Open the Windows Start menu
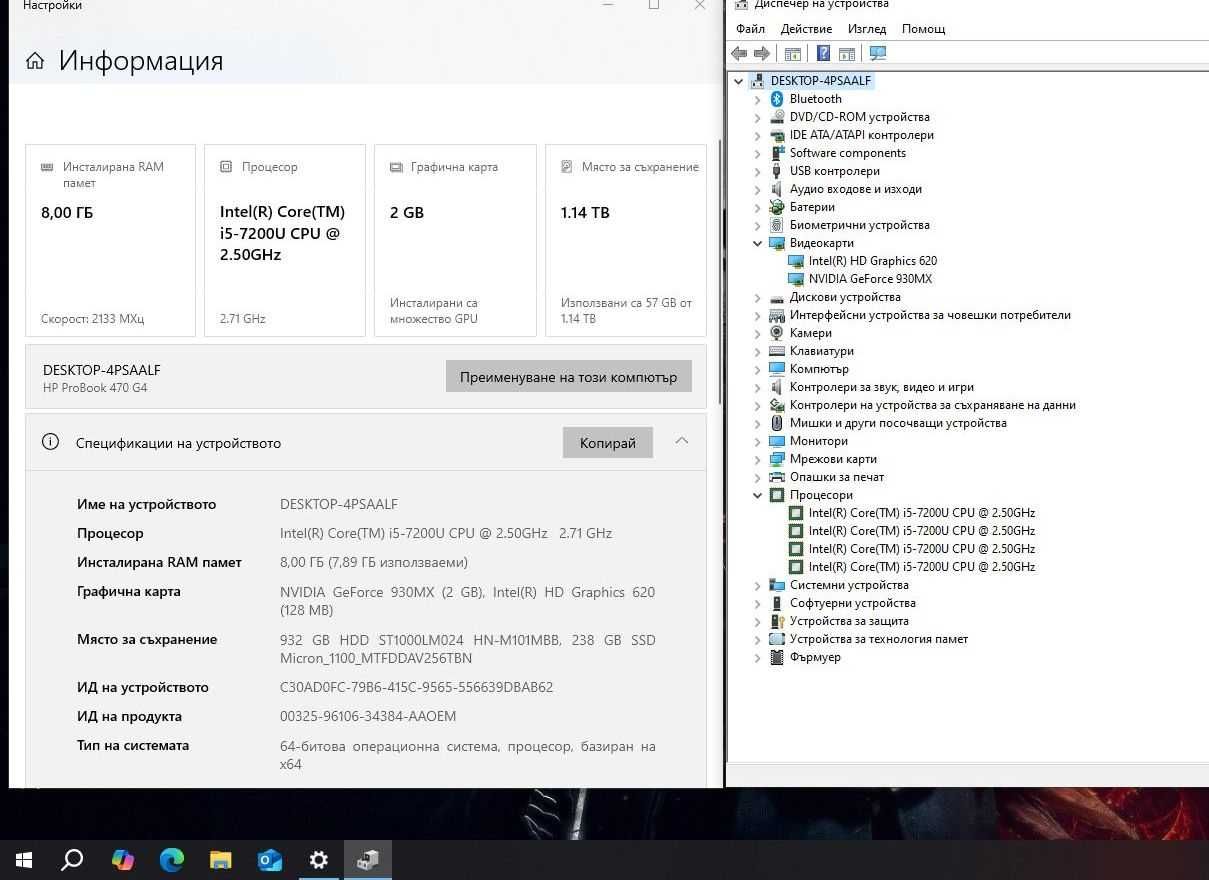 pos(24,859)
